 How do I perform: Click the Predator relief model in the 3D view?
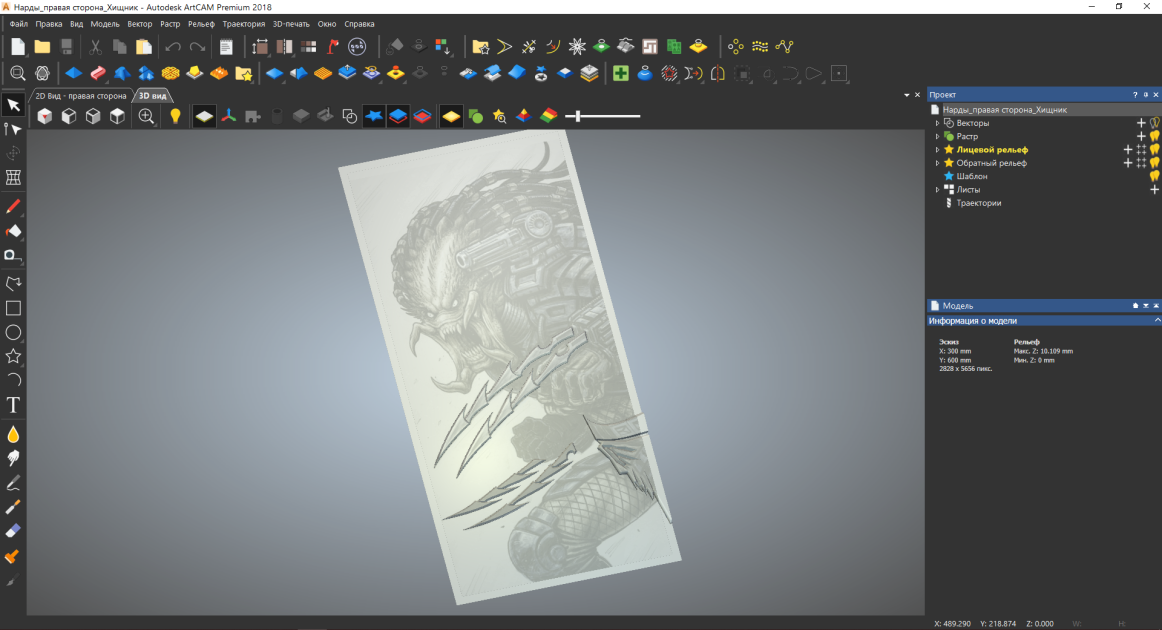tap(510, 367)
